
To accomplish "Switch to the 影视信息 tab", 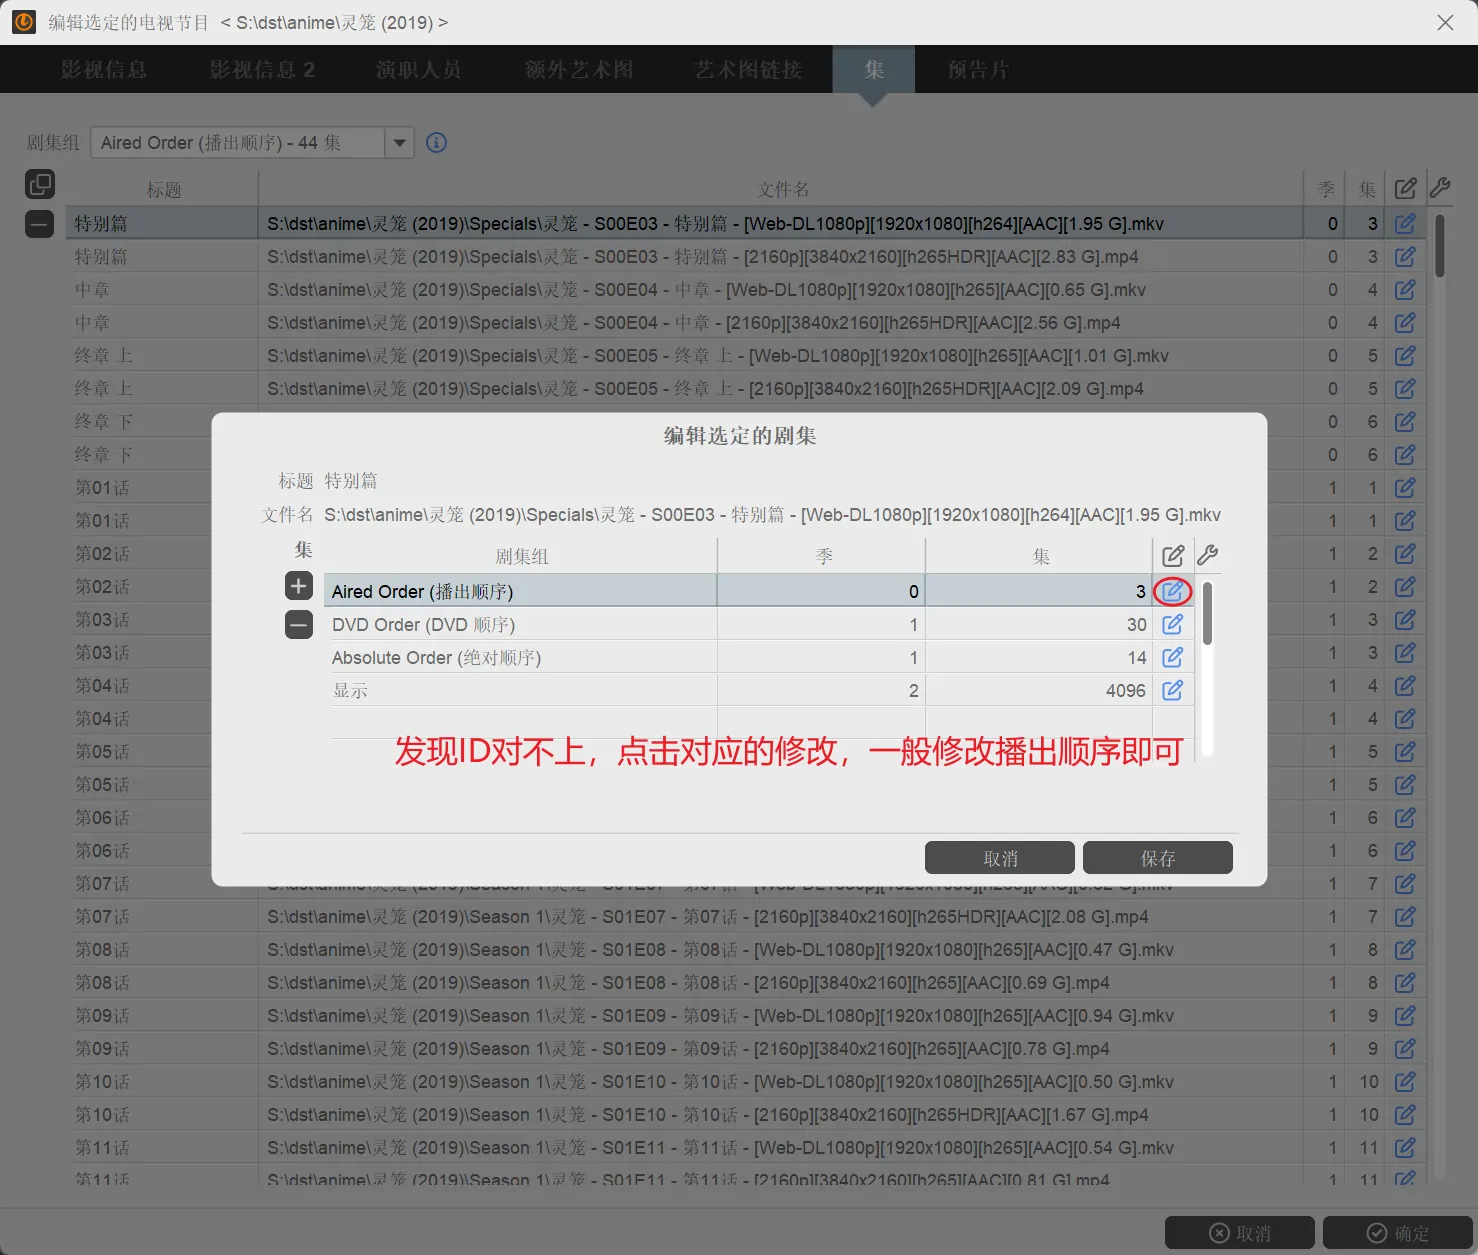I will pyautogui.click(x=103, y=70).
